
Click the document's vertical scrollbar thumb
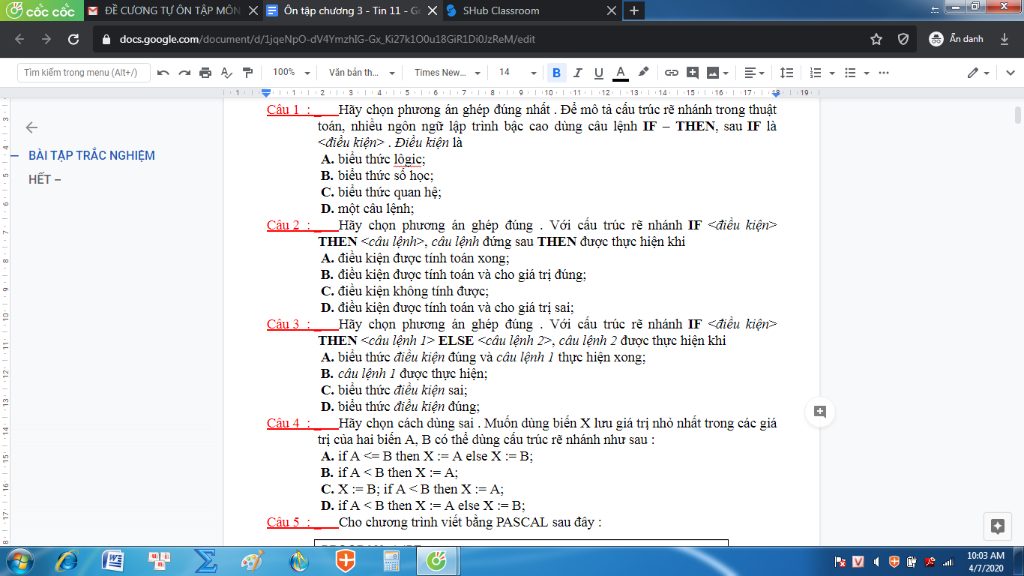pyautogui.click(x=1017, y=114)
